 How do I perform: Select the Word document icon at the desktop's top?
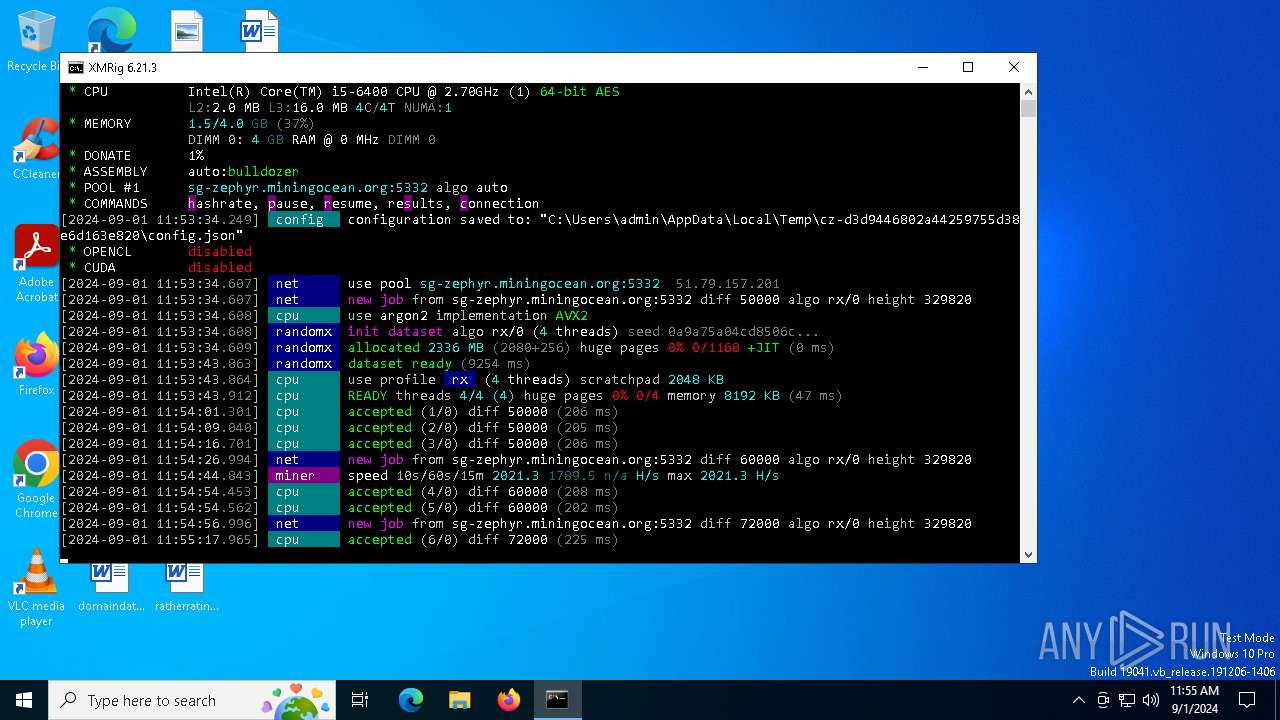tap(259, 30)
